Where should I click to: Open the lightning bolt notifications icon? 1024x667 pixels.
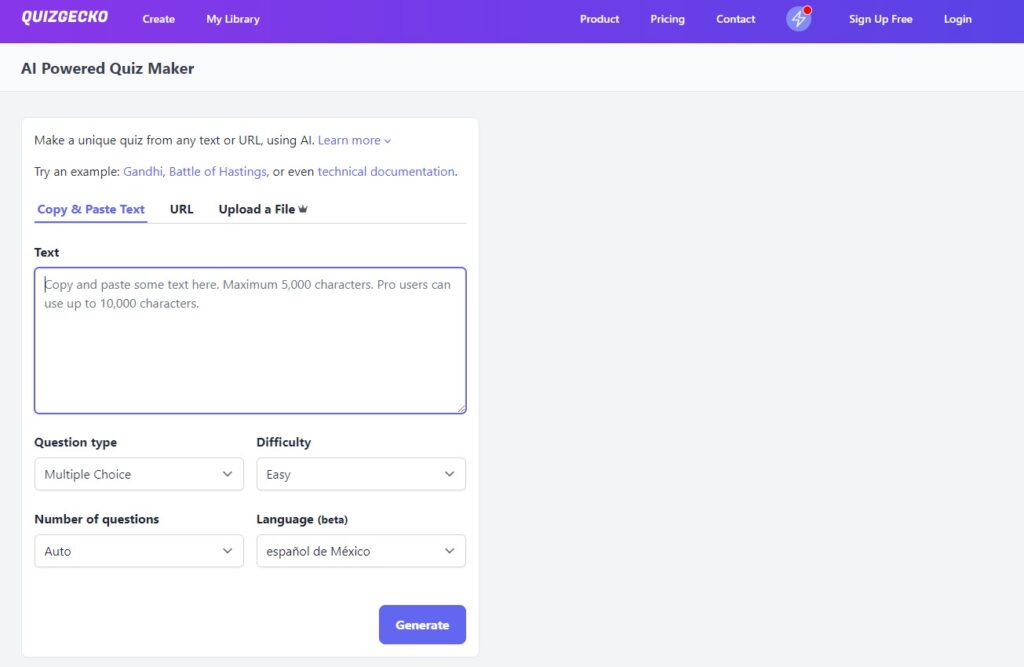[798, 19]
